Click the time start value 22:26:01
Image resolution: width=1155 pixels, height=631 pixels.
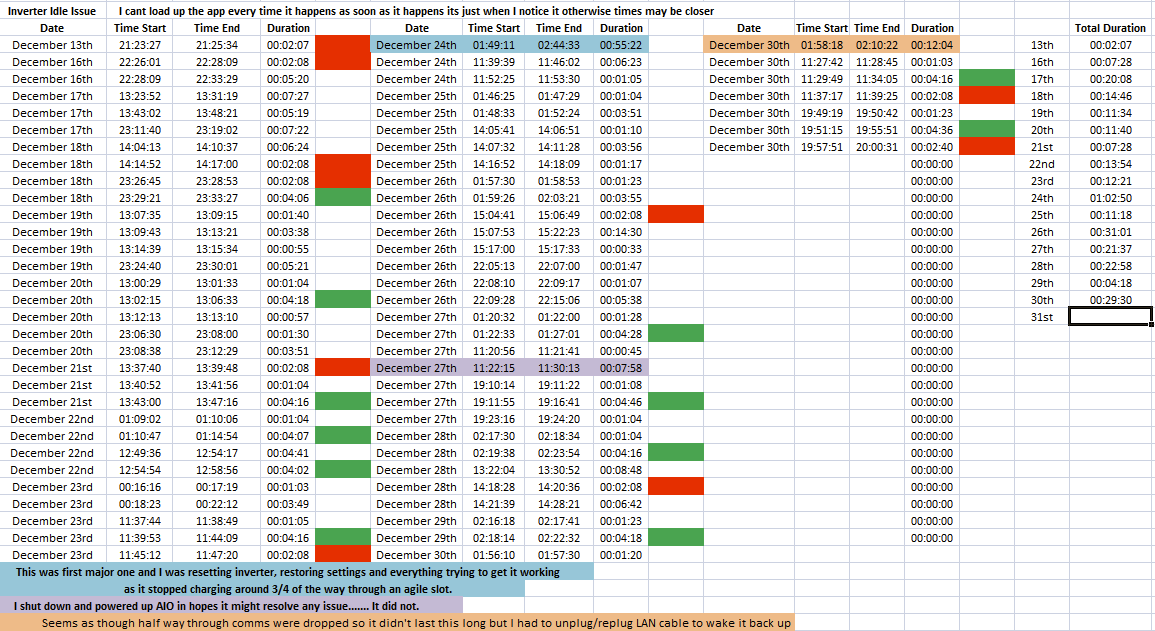coord(140,62)
